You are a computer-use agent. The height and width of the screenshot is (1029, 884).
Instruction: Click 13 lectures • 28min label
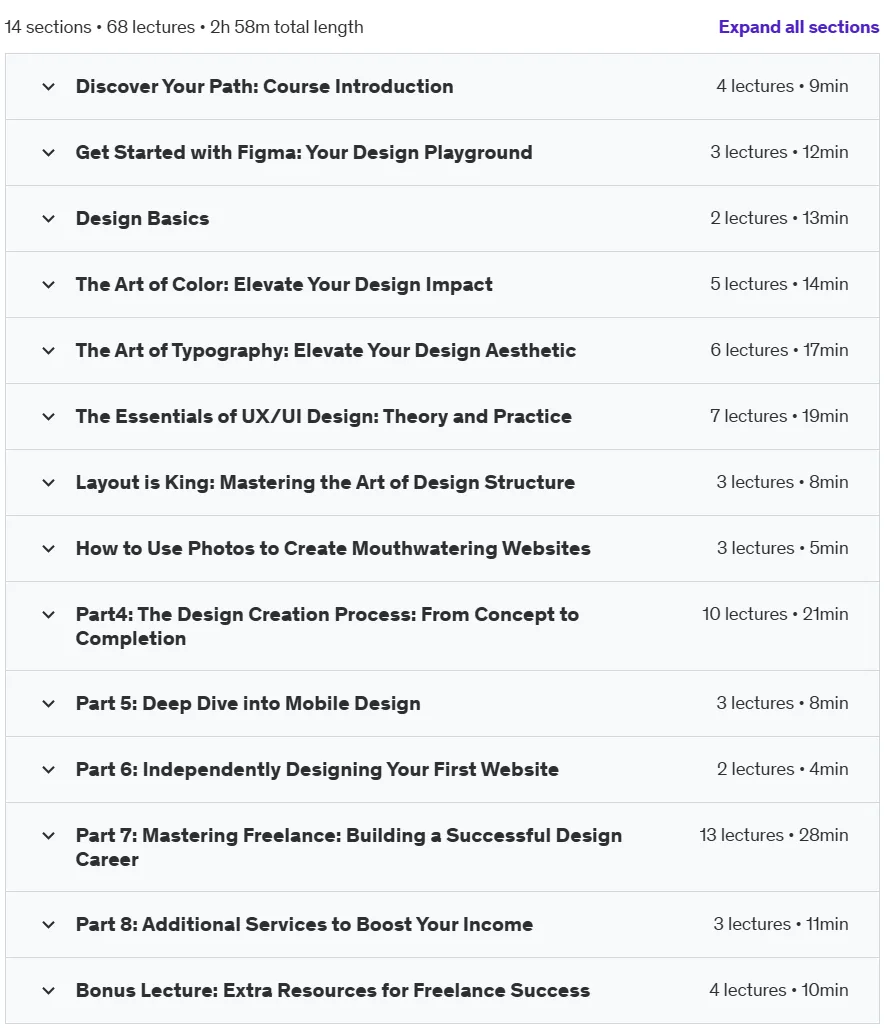[774, 835]
